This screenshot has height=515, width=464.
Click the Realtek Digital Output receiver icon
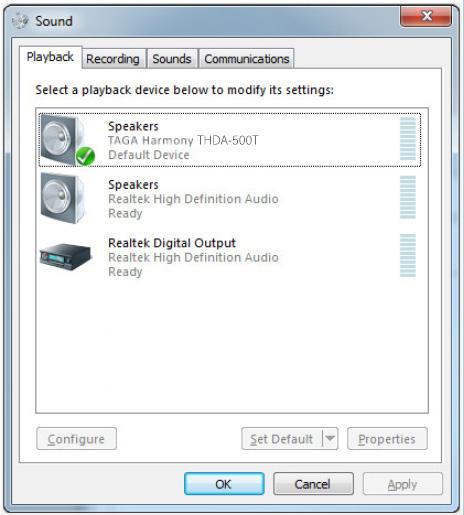65,257
